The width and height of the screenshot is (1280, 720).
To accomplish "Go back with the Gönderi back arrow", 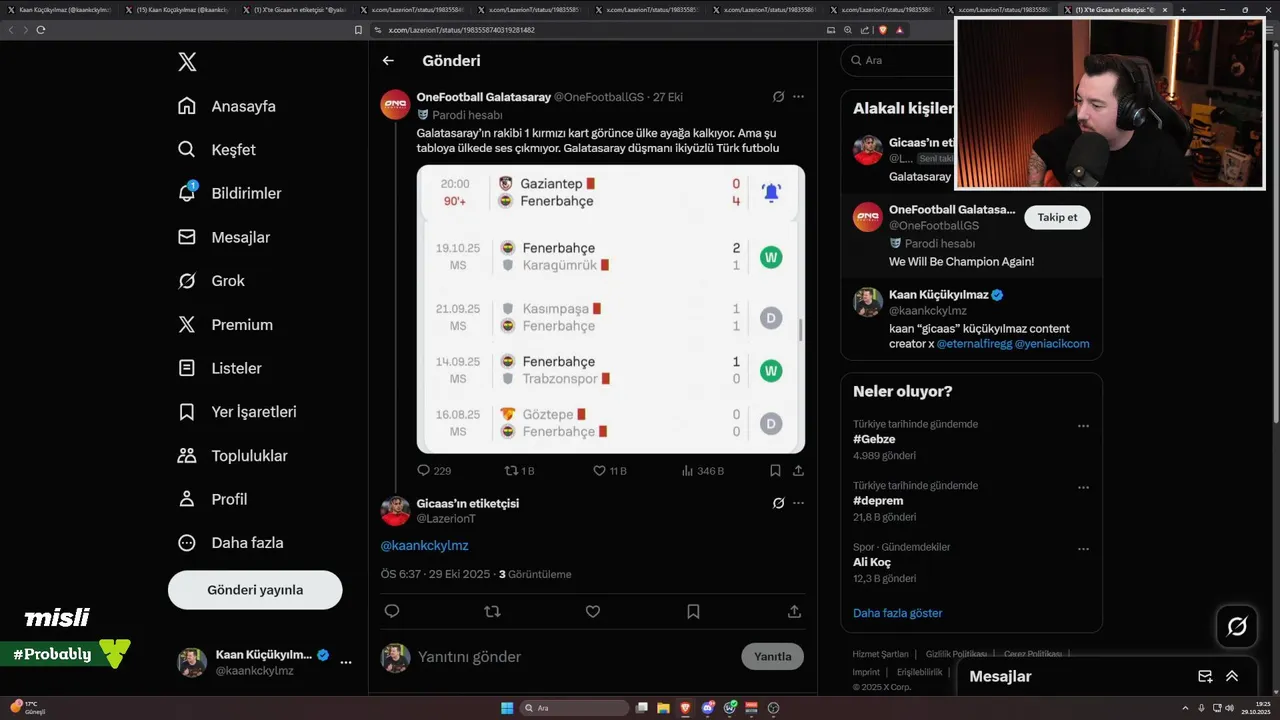I will [x=388, y=61].
